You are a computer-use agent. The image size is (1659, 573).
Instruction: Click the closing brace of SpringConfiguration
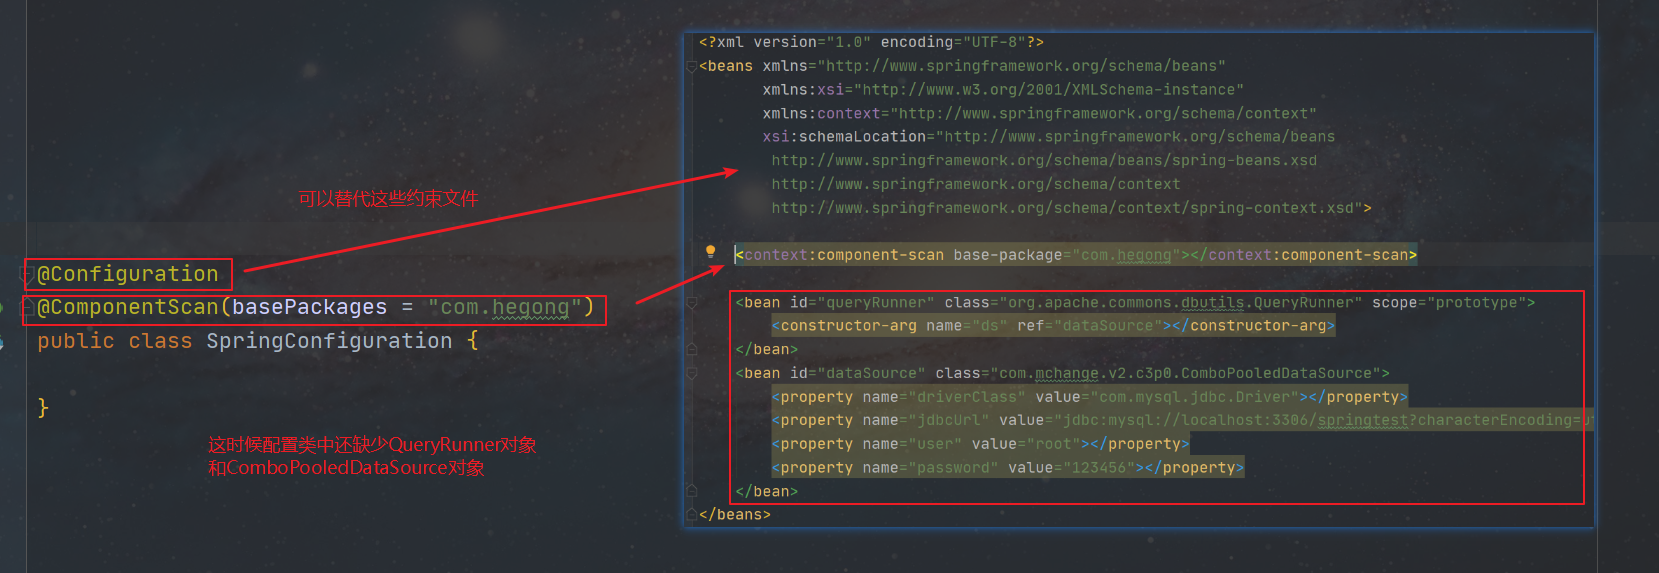coord(43,408)
